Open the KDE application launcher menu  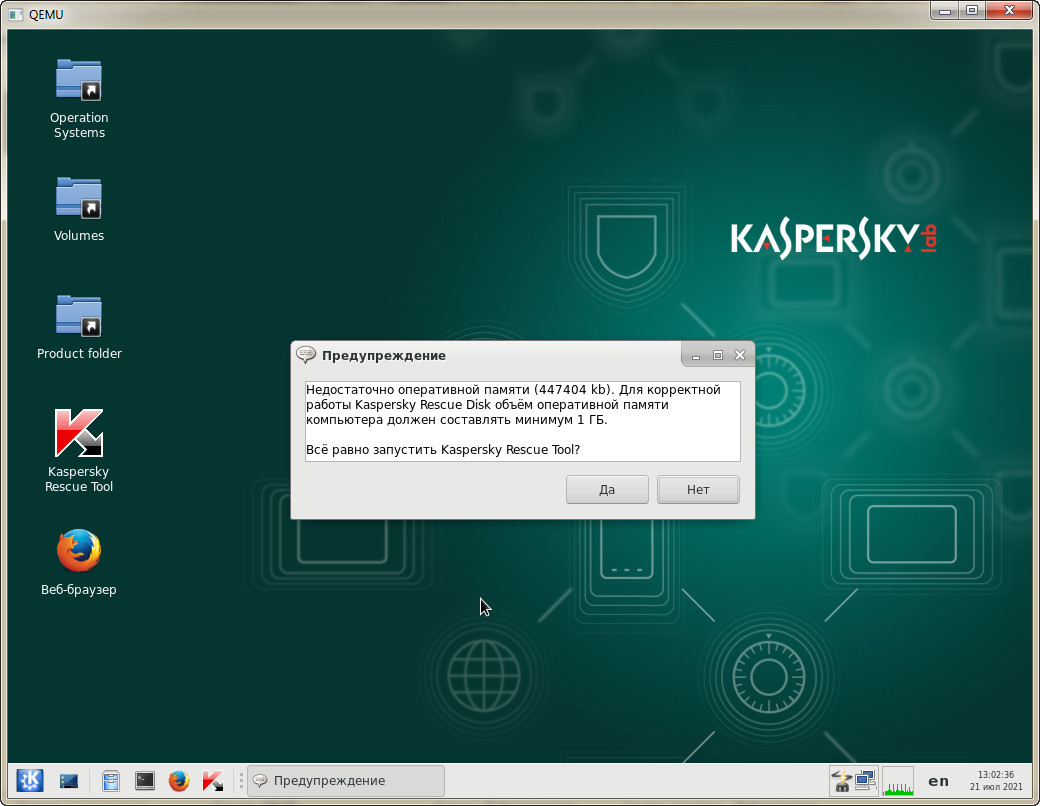click(x=30, y=781)
